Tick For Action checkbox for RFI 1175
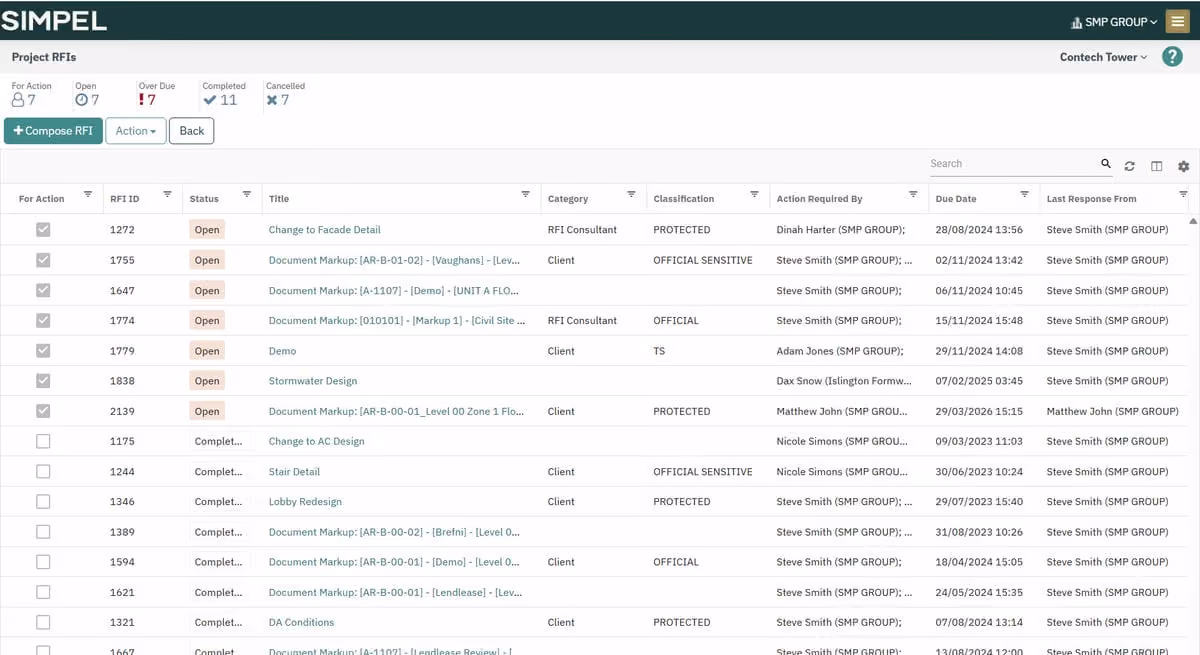 (x=43, y=441)
